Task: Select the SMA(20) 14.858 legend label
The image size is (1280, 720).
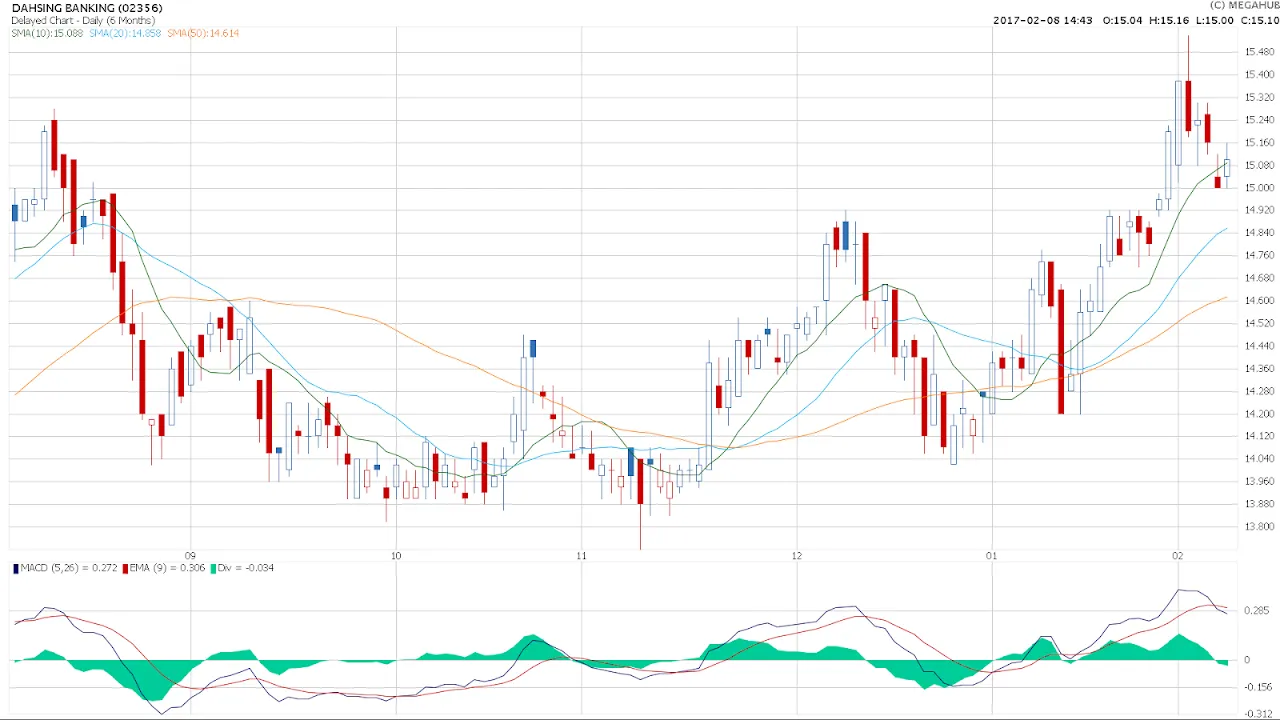Action: click(125, 33)
